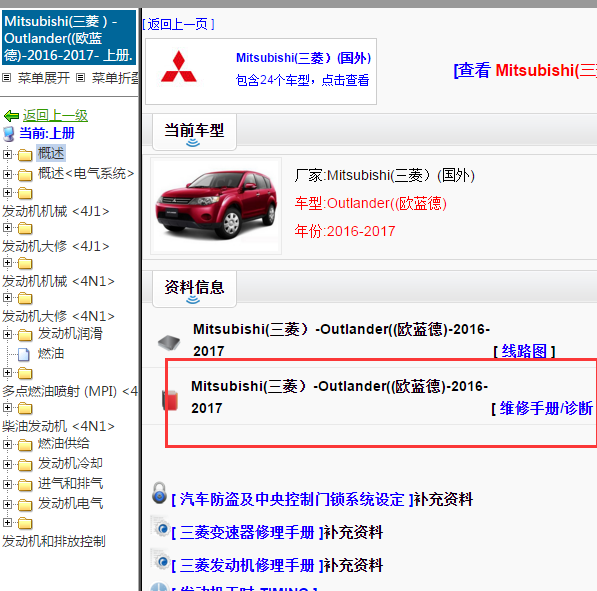Select the 资料信息 tab
597x591 pixels.
[194, 289]
